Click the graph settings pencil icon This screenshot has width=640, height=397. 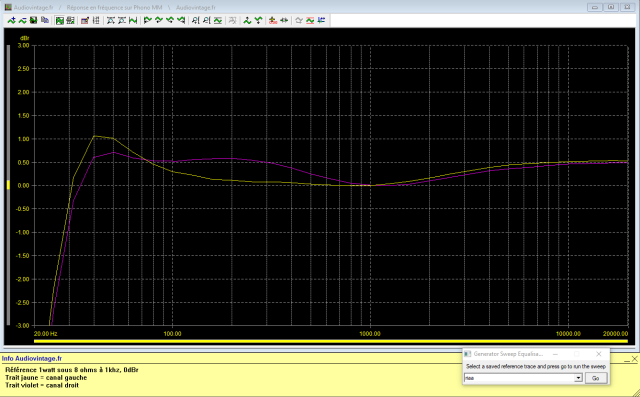pyautogui.click(x=84, y=20)
